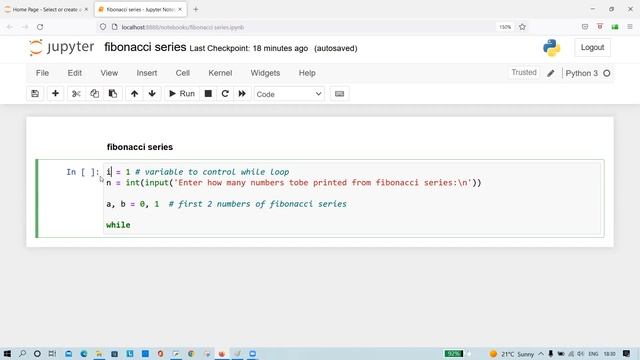Click the fibonacci series markdown heading
This screenshot has width=640, height=360.
point(140,147)
